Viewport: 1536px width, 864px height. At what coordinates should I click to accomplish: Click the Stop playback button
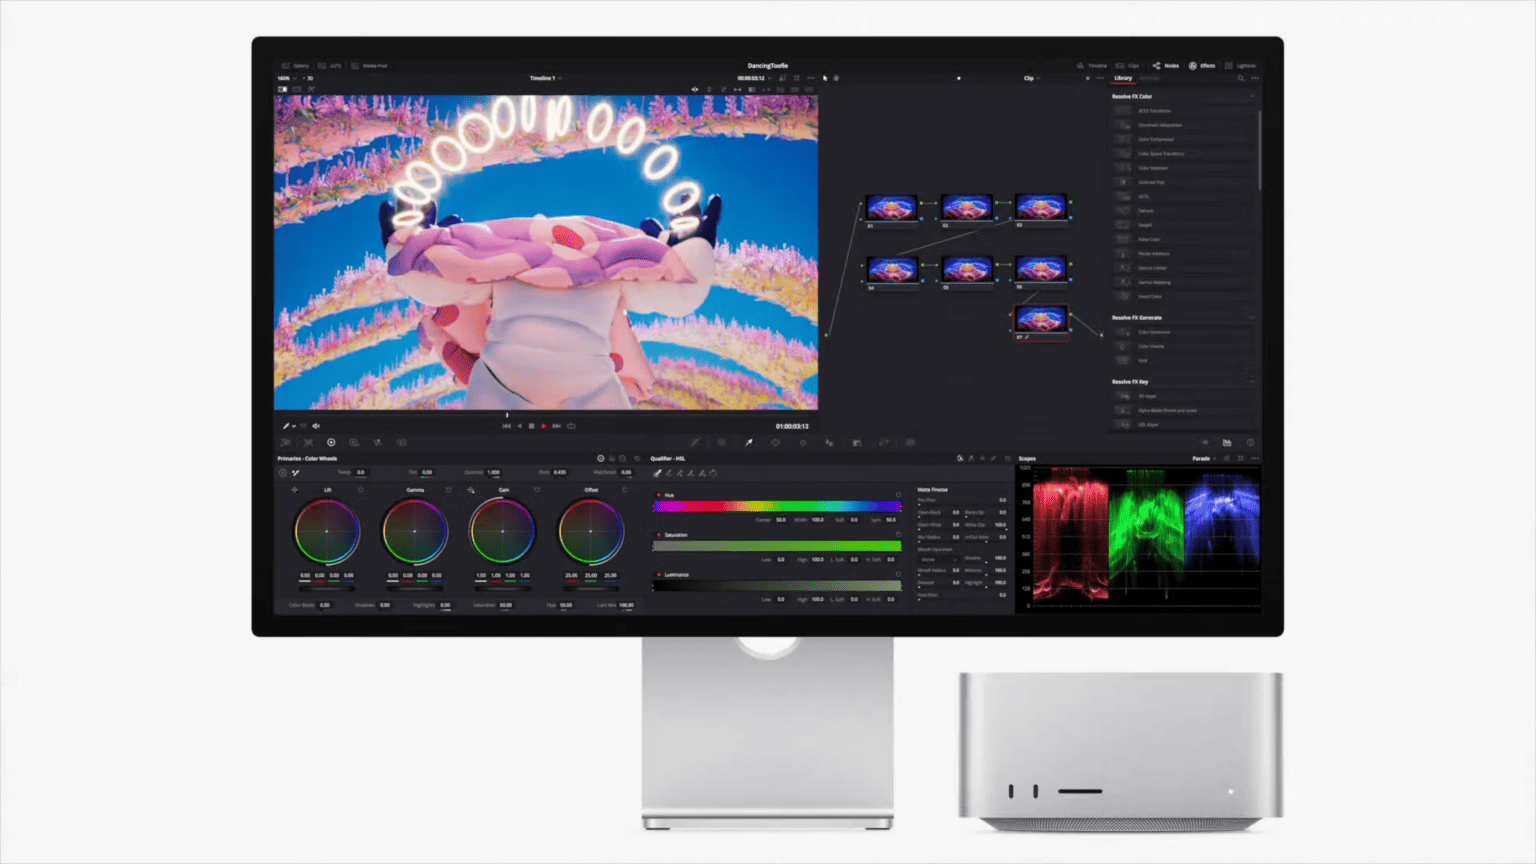[x=531, y=426]
